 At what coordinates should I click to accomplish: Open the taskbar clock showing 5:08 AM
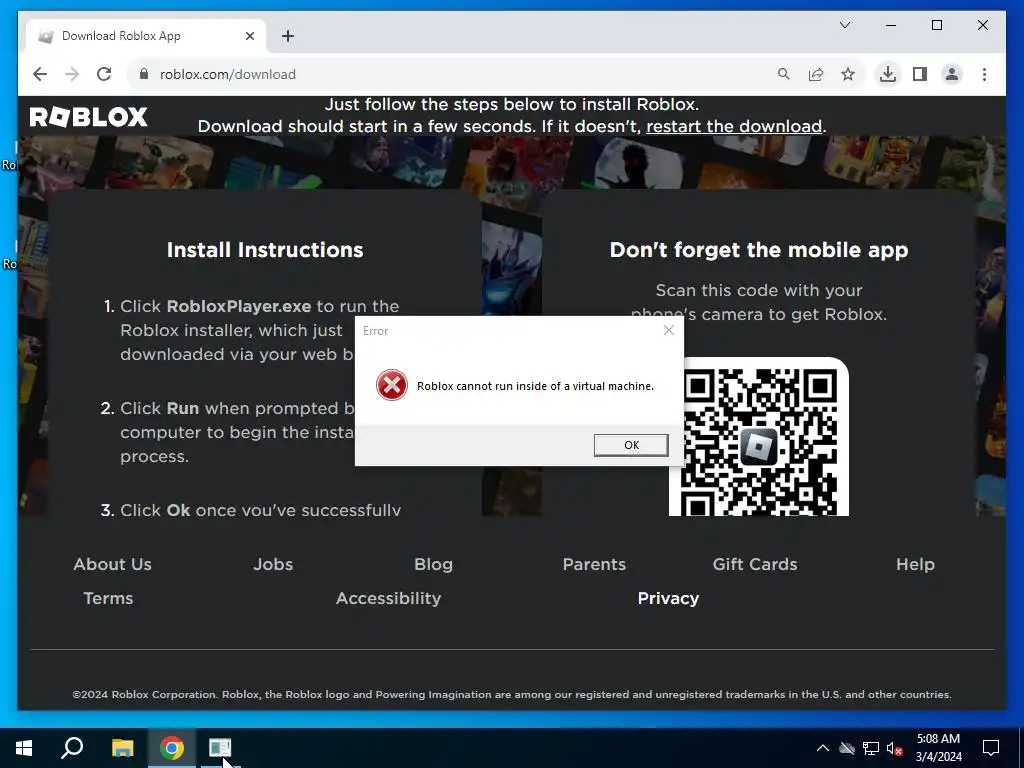pyautogui.click(x=938, y=748)
